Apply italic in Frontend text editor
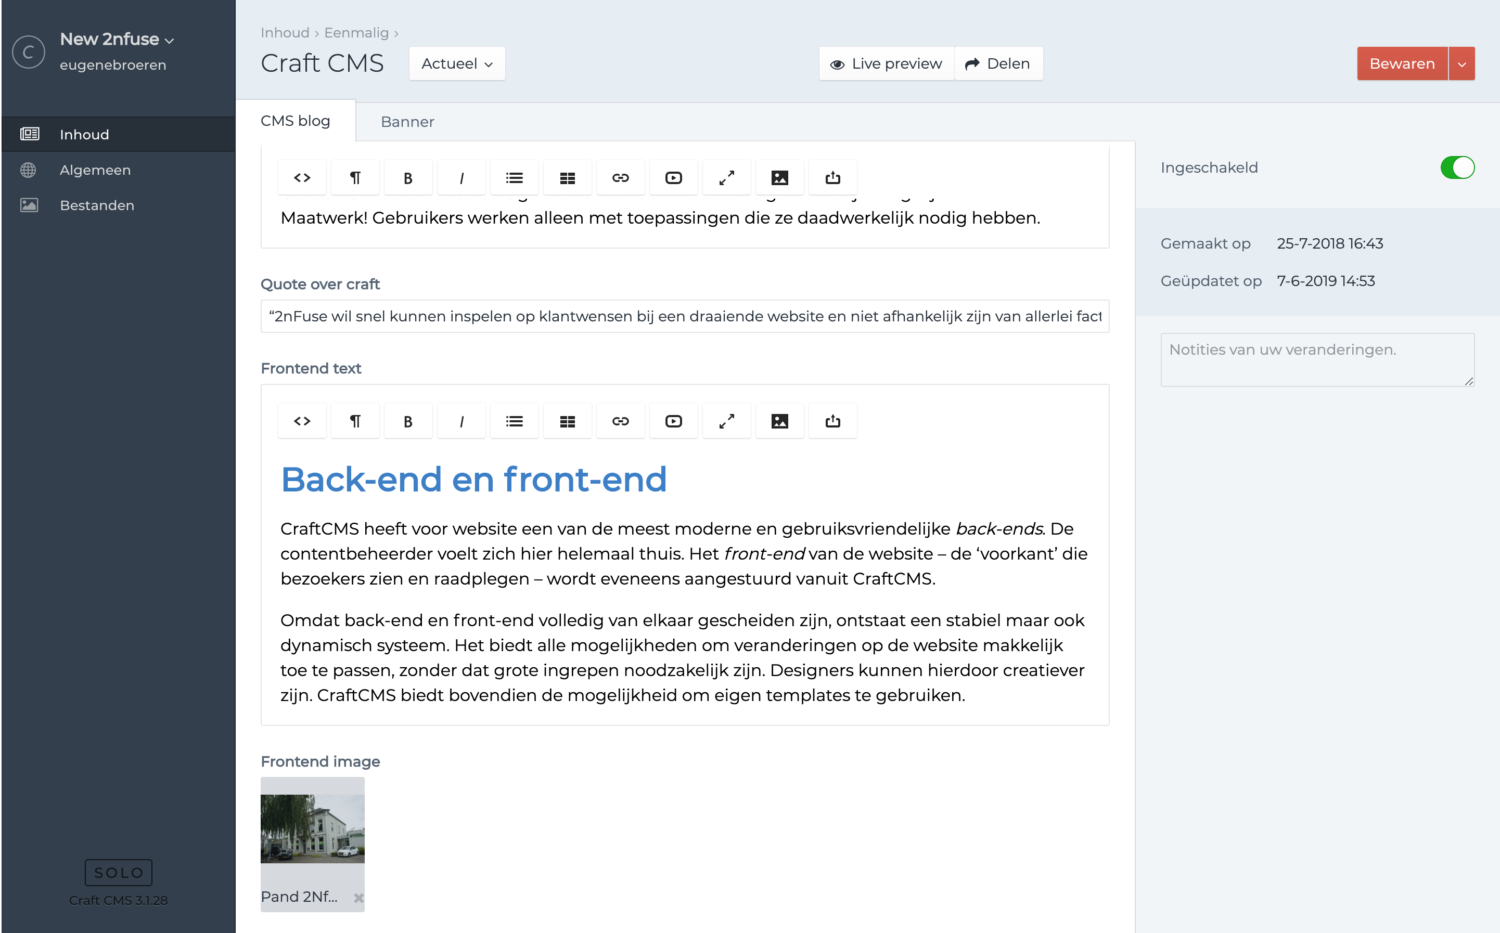1500x933 pixels. click(x=461, y=421)
